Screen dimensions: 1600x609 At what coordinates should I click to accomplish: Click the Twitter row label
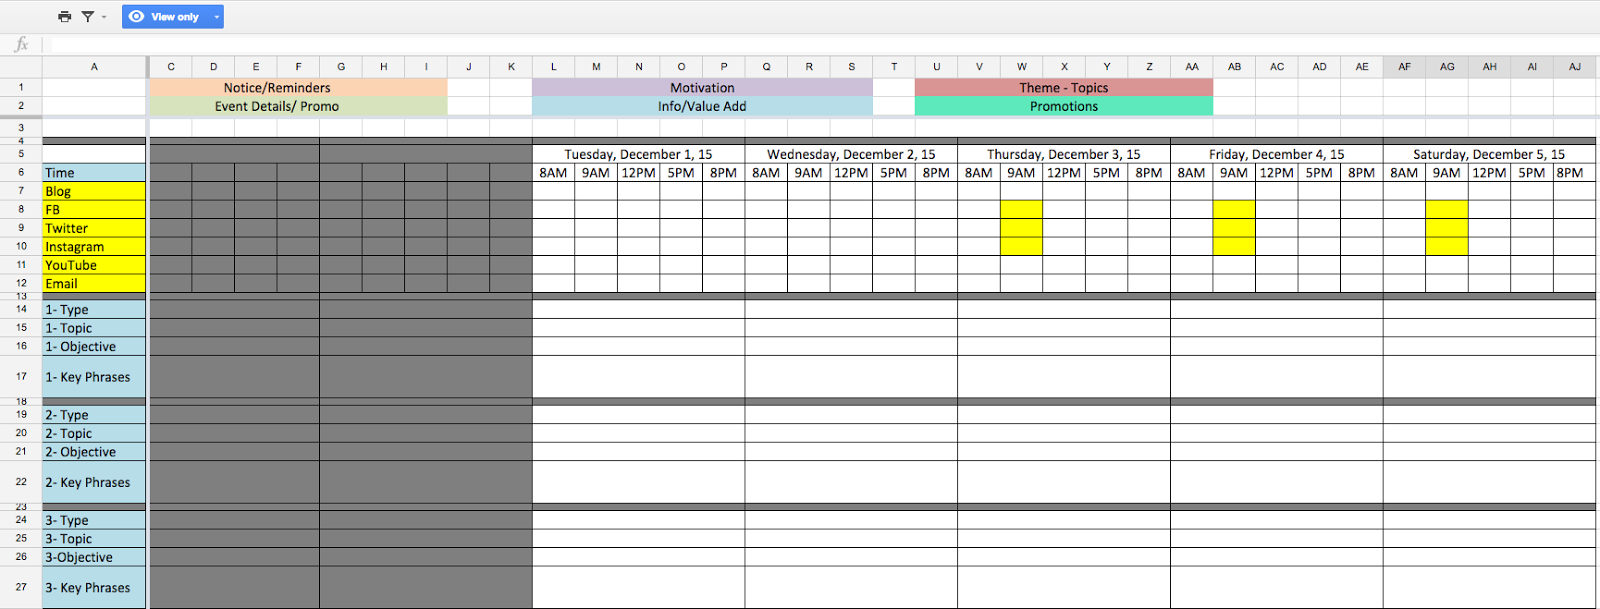pos(94,228)
